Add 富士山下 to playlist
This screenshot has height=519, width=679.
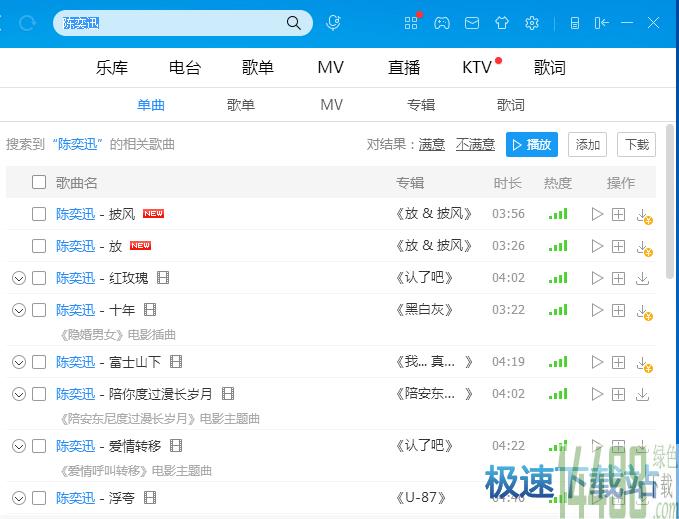tap(618, 362)
